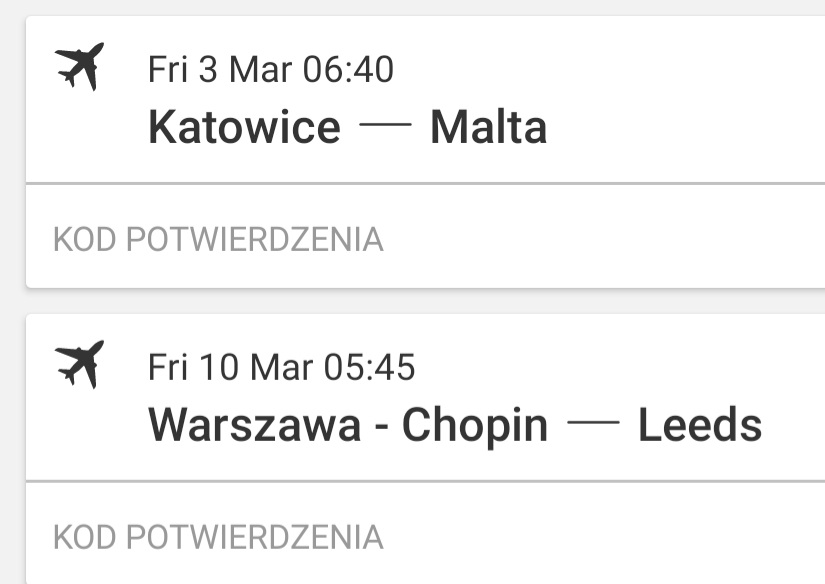
Task: Tap Kod Potwierdzenia under Katowice flight
Action: pyautogui.click(x=218, y=239)
